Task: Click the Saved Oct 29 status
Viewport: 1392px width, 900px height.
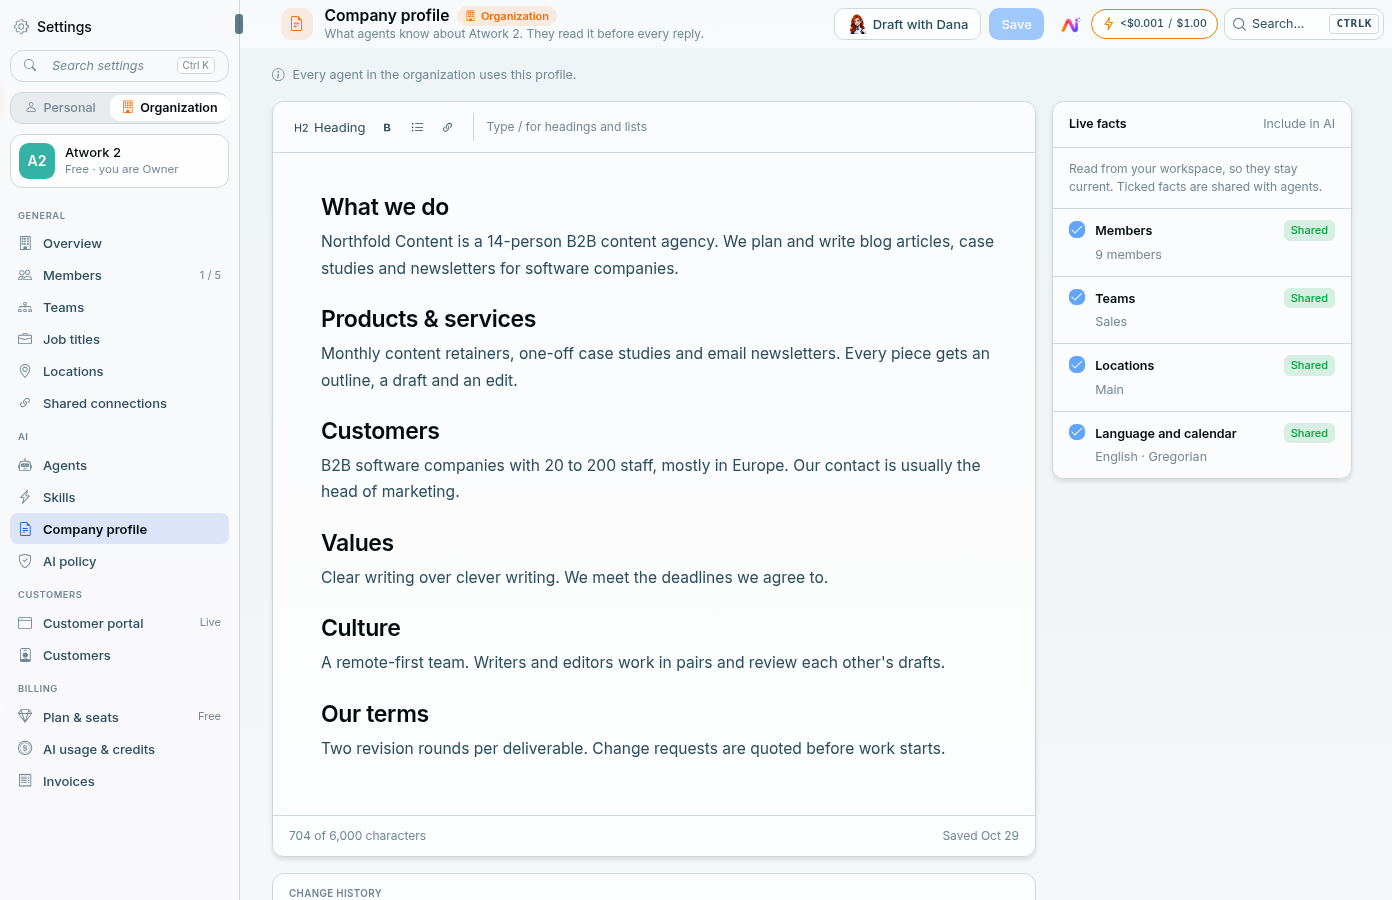Action: (x=980, y=836)
